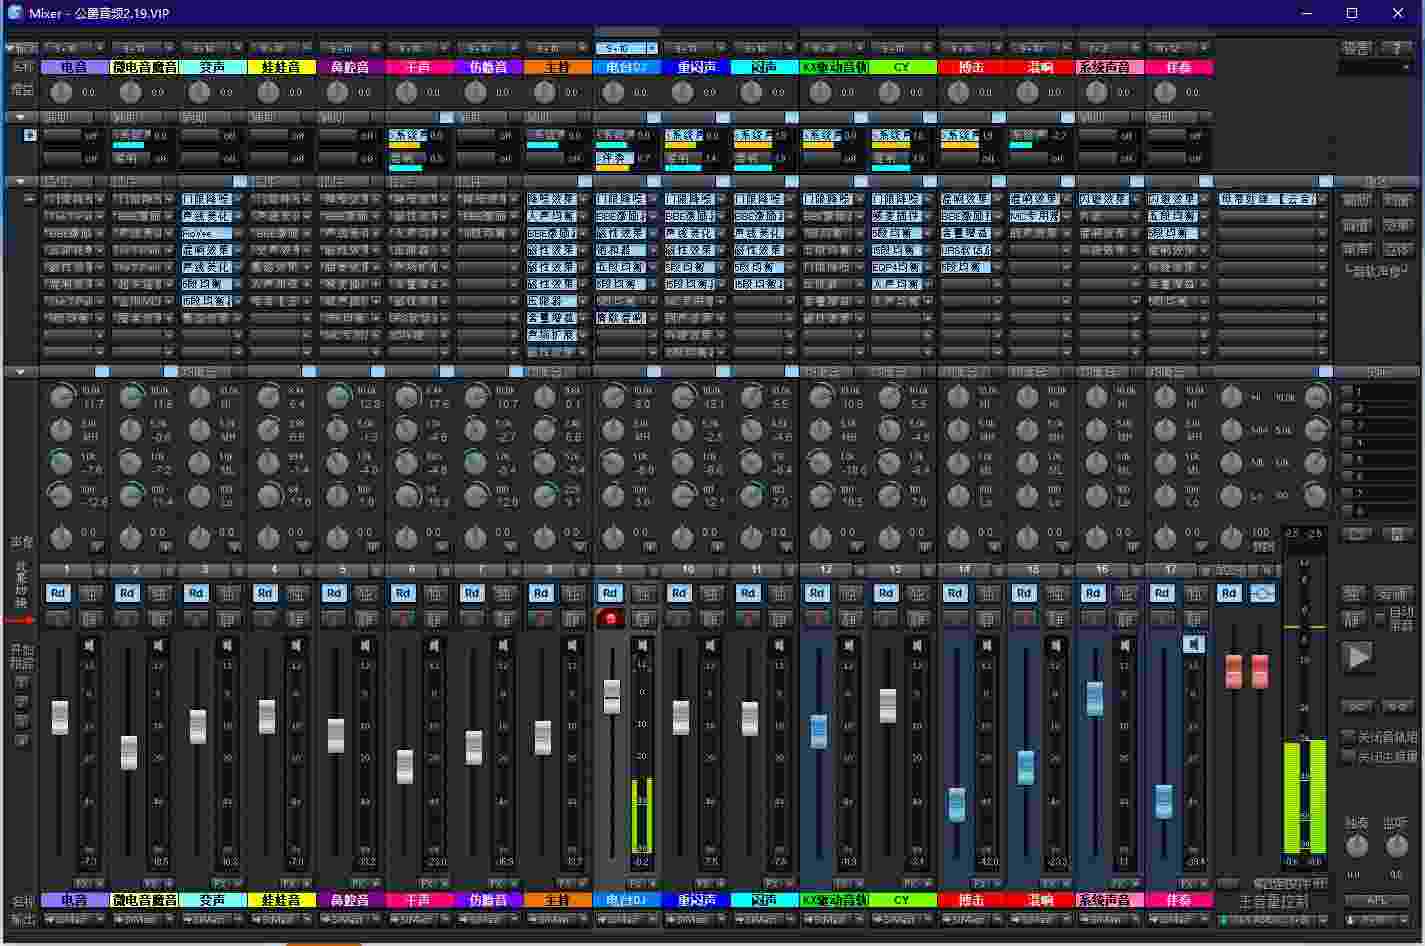
Task: Click the 设置 button at top right
Action: click(x=1356, y=48)
